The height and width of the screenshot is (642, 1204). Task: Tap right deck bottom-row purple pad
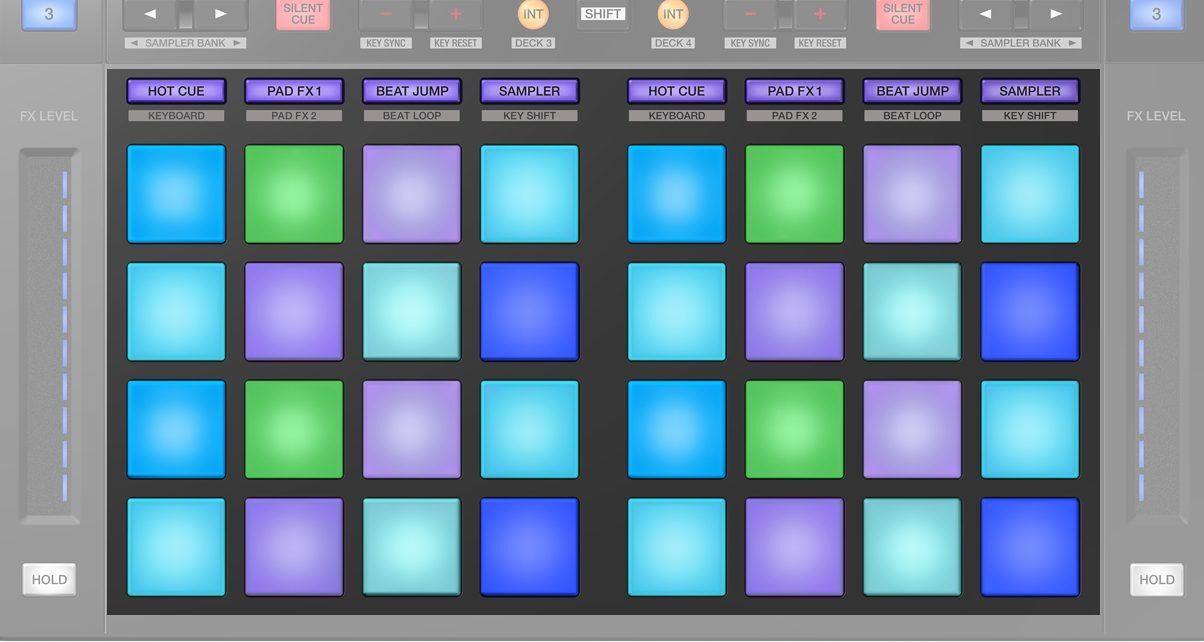[x=795, y=547]
